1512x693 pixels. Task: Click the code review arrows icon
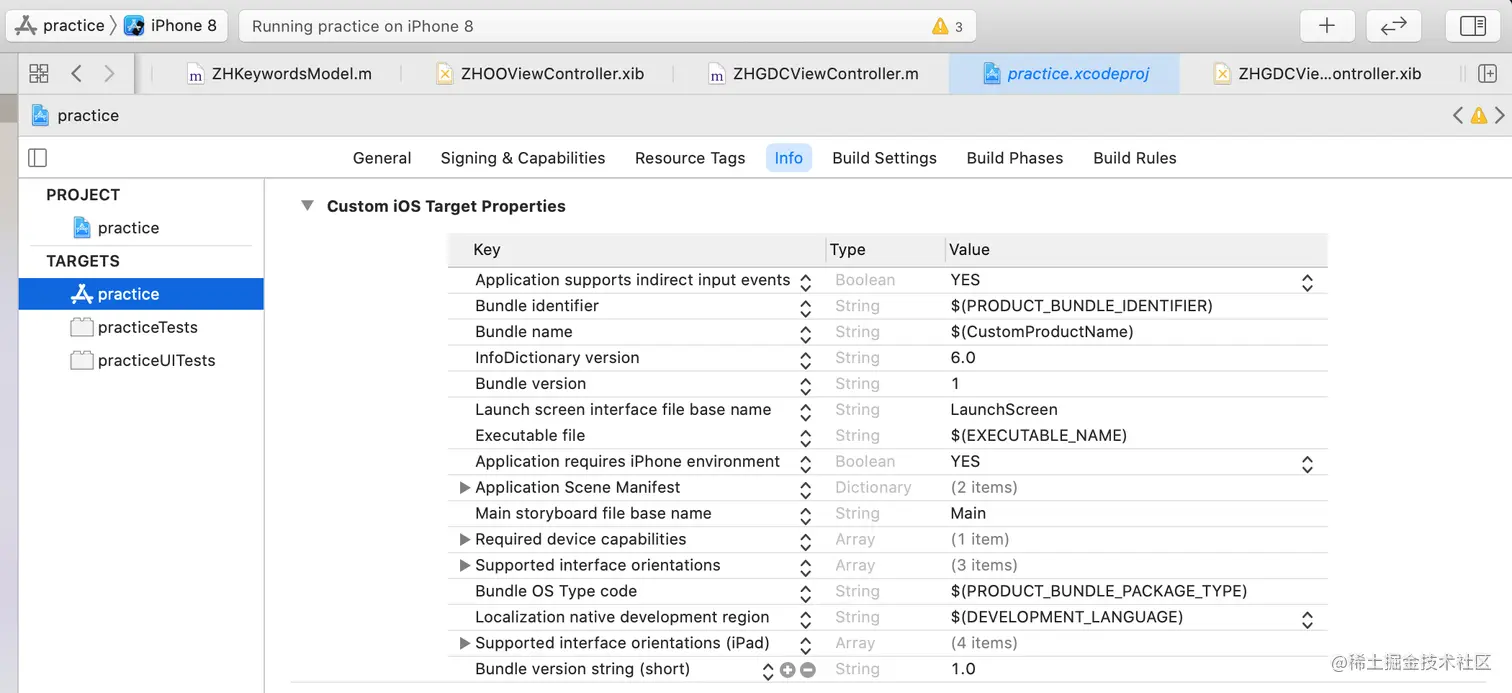pos(1393,26)
